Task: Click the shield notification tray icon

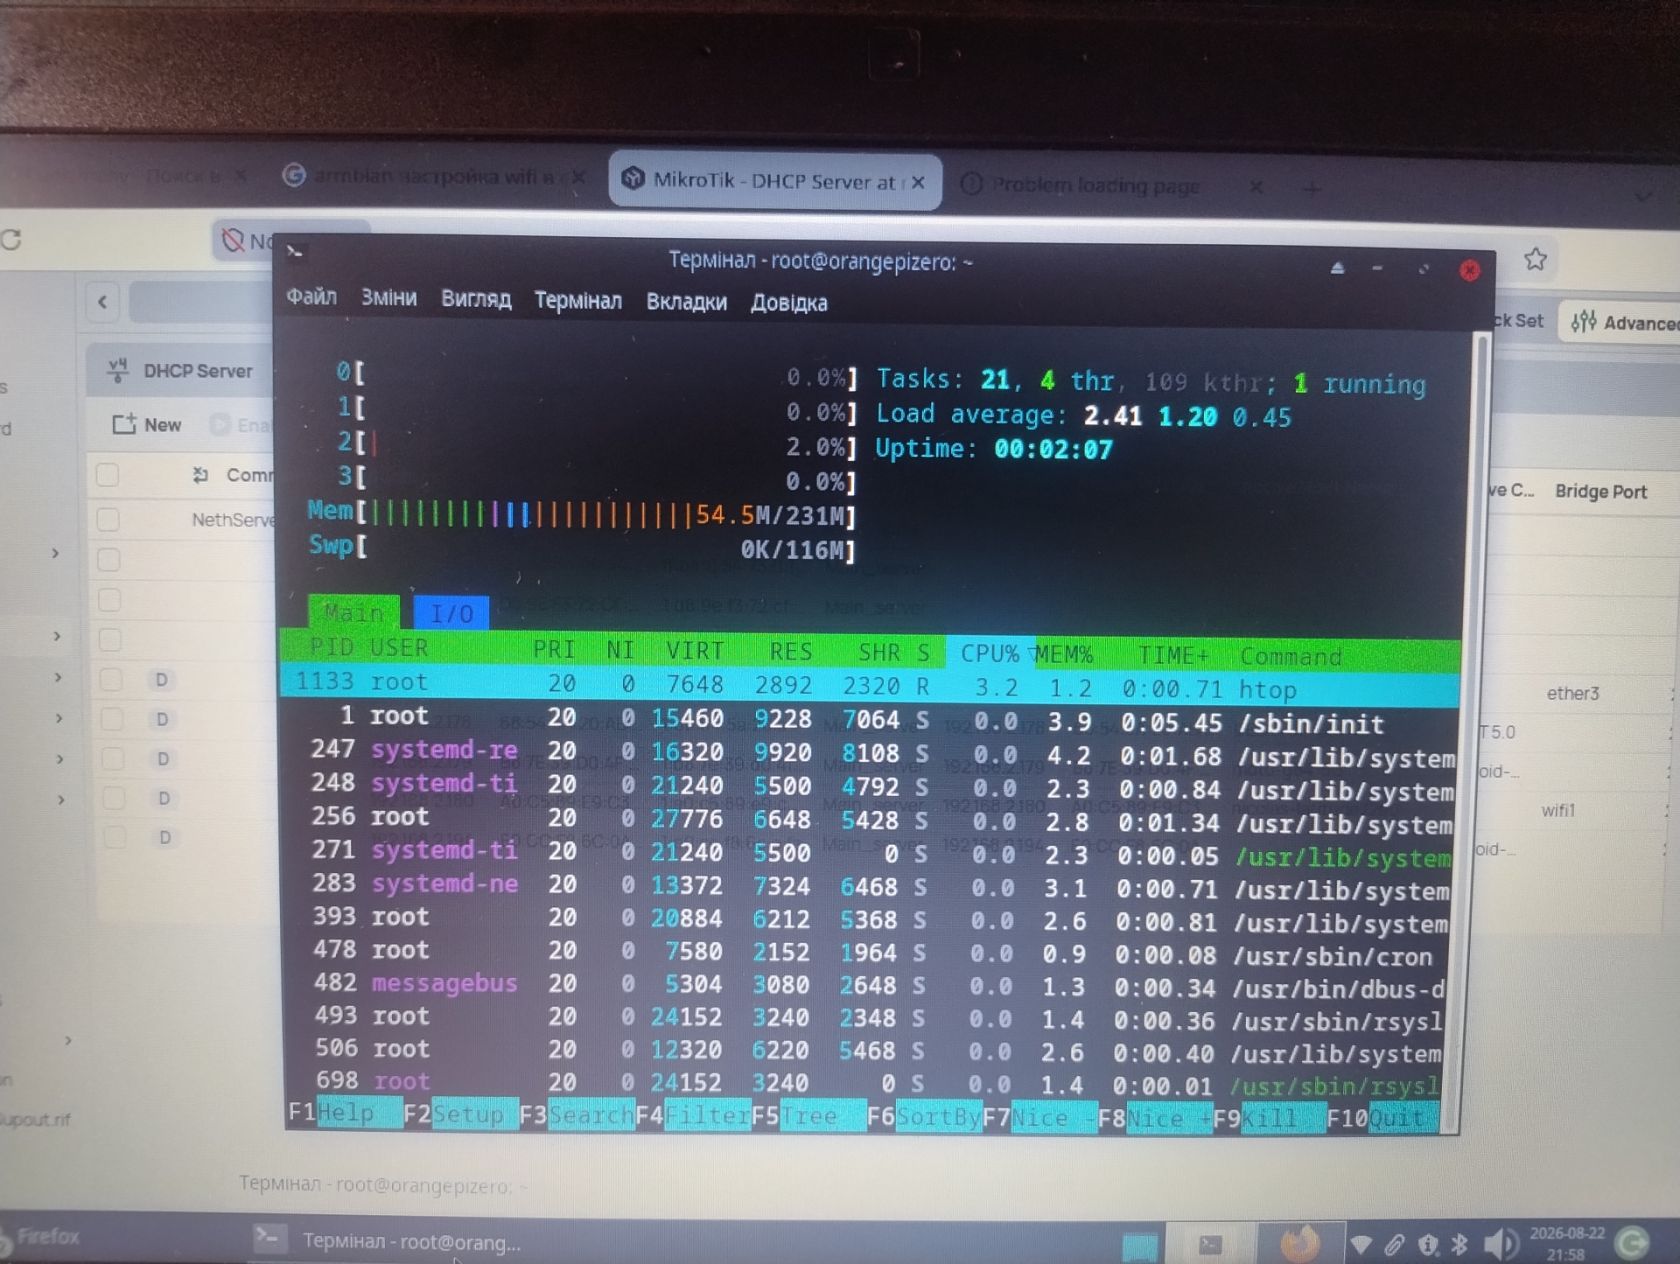Action: point(1428,1244)
